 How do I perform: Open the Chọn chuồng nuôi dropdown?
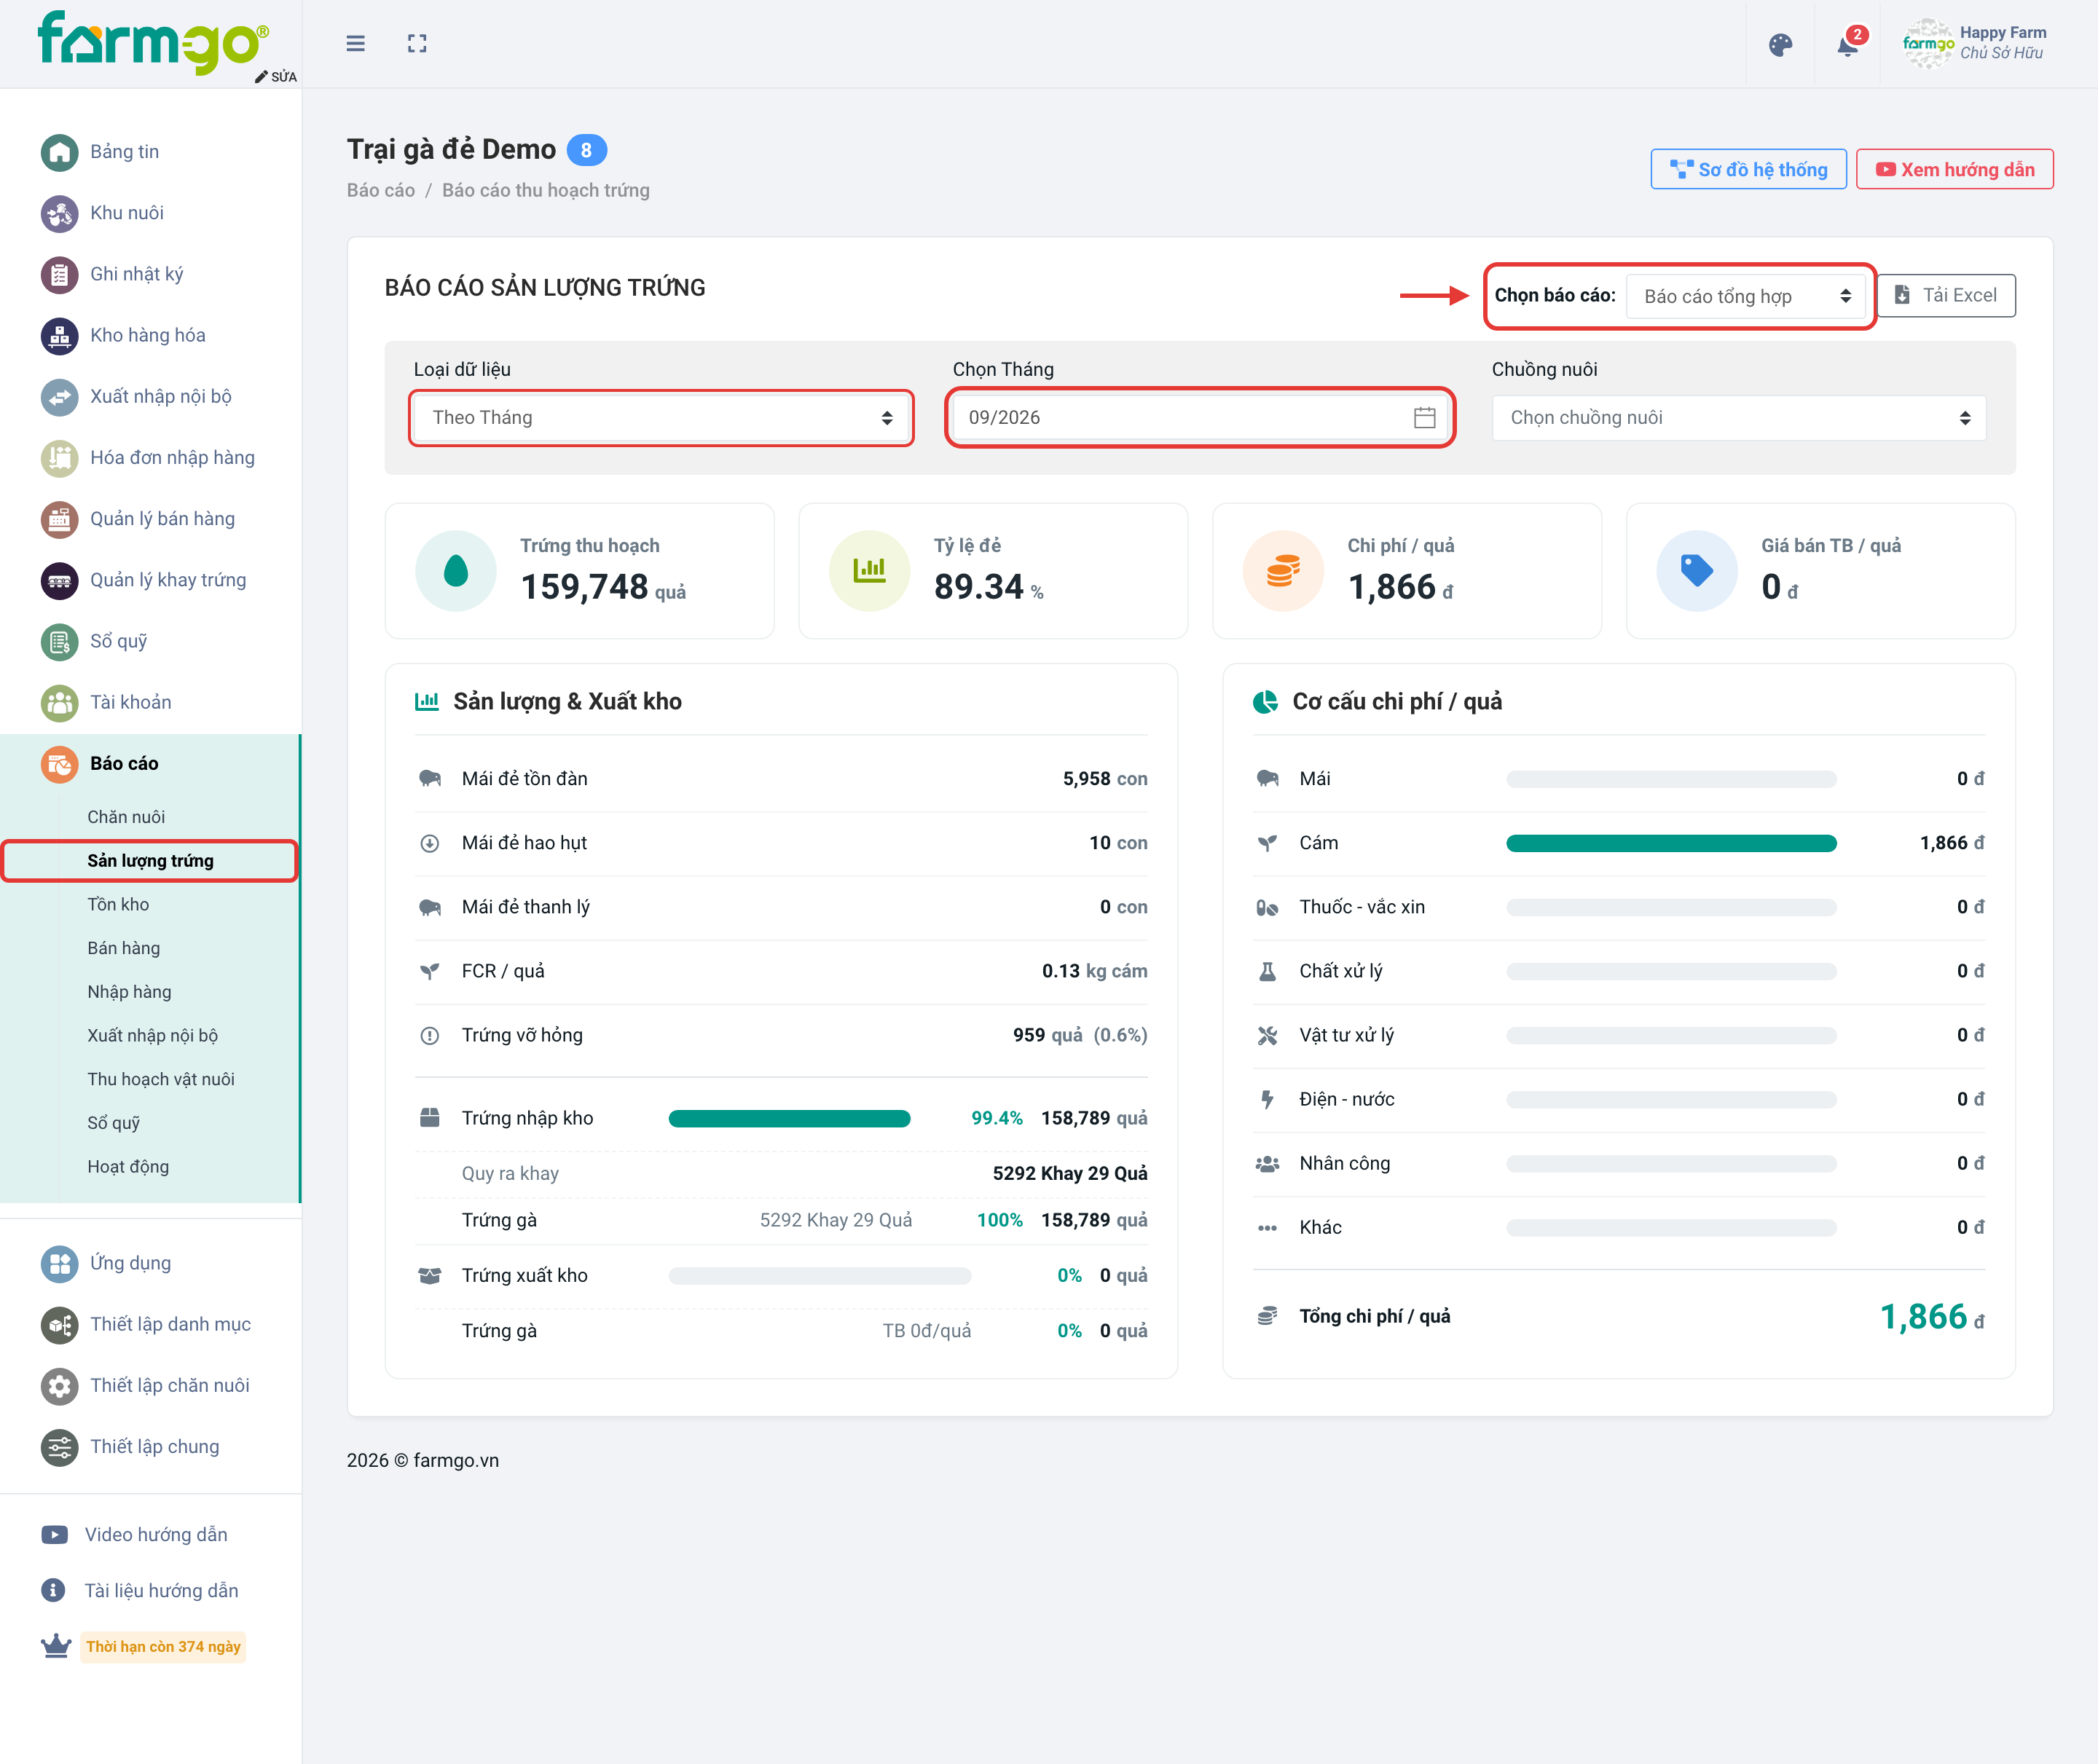pyautogui.click(x=1738, y=418)
